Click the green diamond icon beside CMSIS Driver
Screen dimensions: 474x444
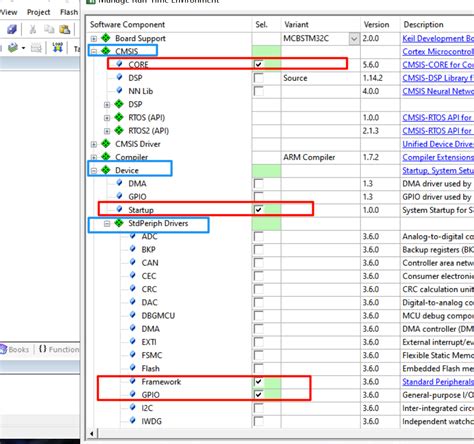click(x=106, y=144)
